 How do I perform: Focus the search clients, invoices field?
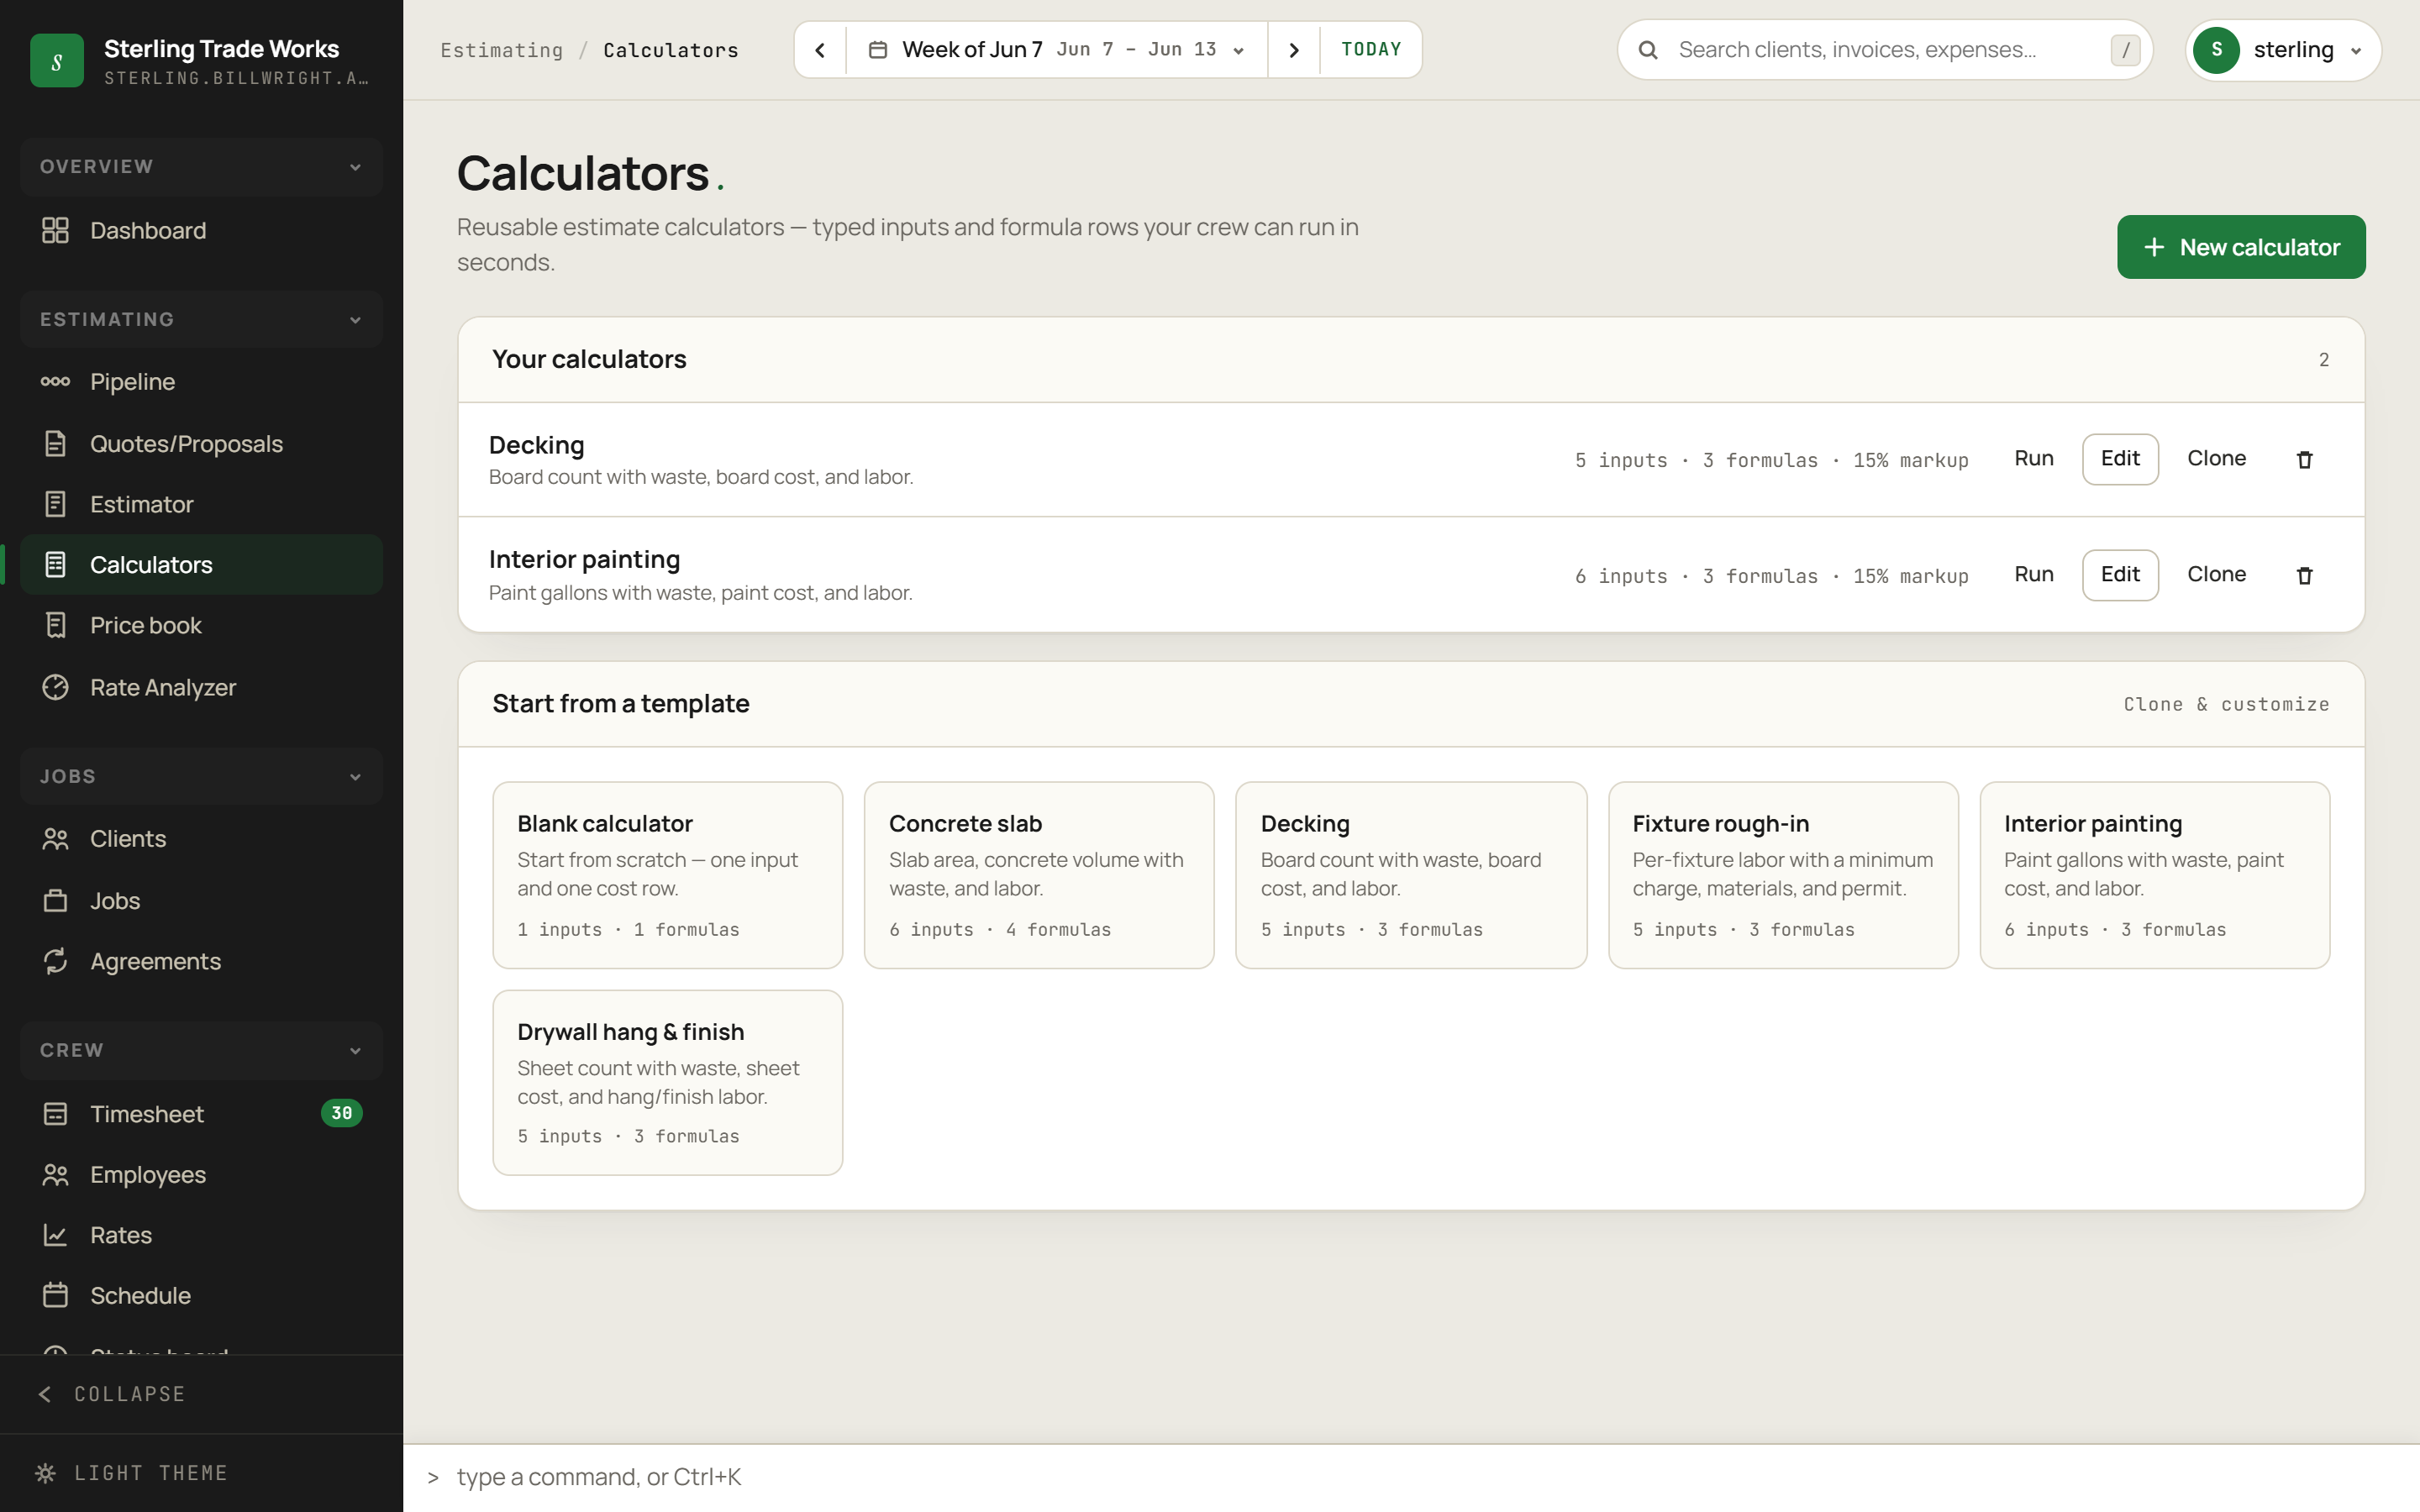click(1884, 50)
